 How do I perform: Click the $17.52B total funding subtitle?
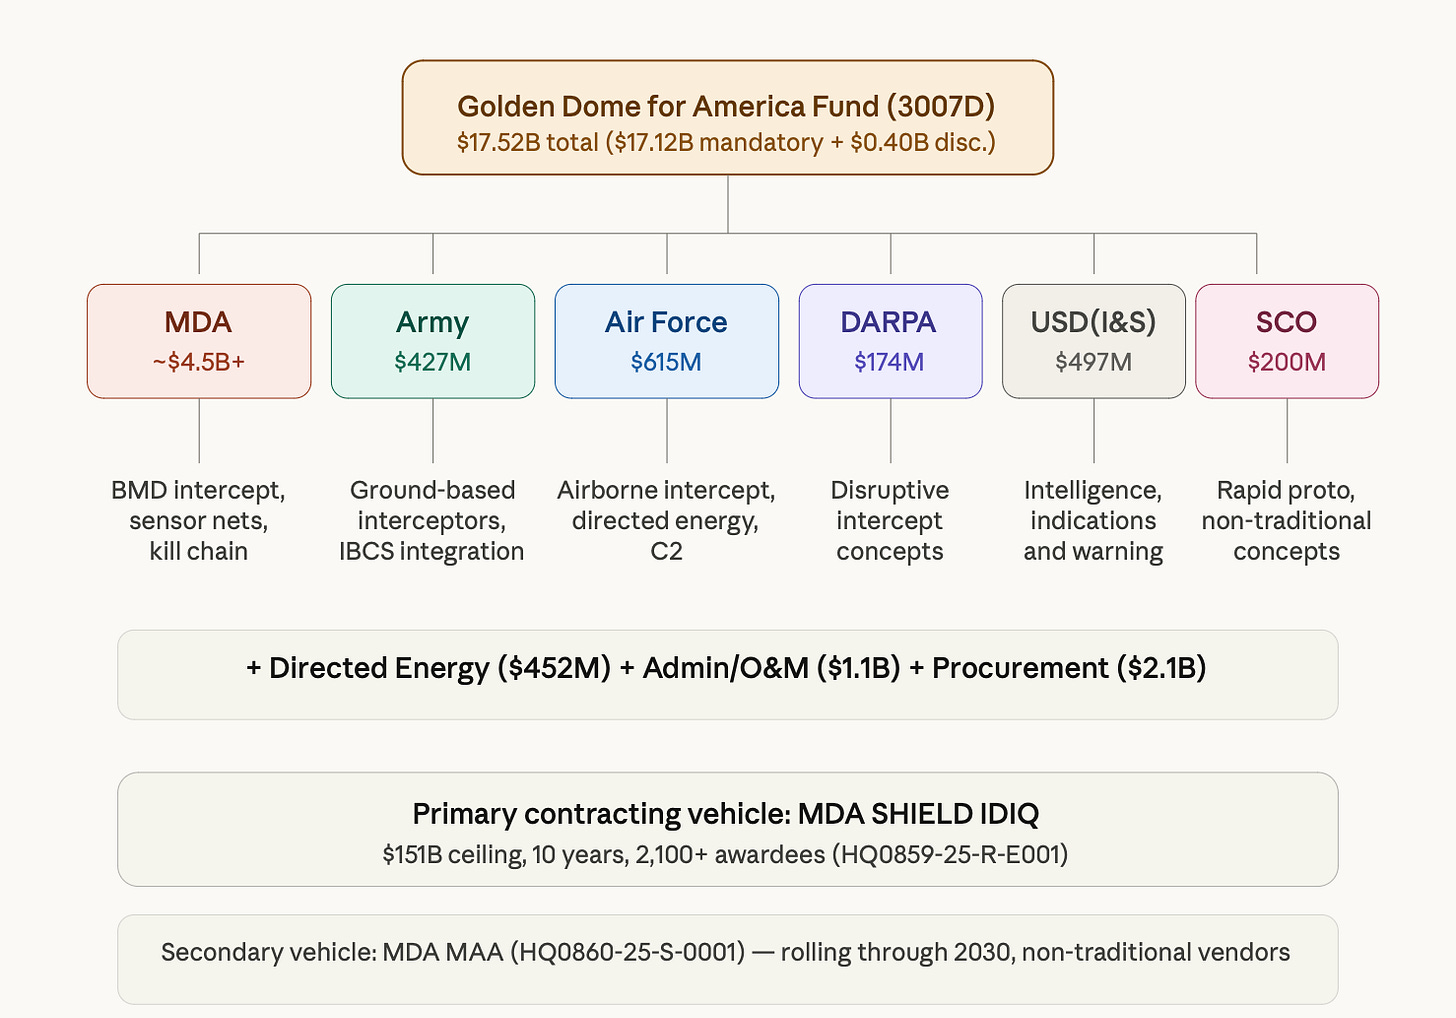(727, 143)
